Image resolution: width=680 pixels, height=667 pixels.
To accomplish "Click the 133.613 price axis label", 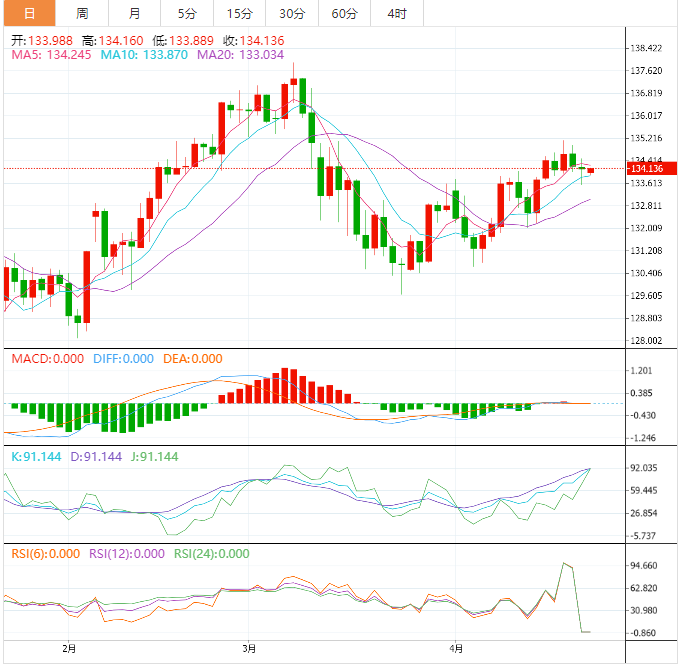I will point(646,183).
